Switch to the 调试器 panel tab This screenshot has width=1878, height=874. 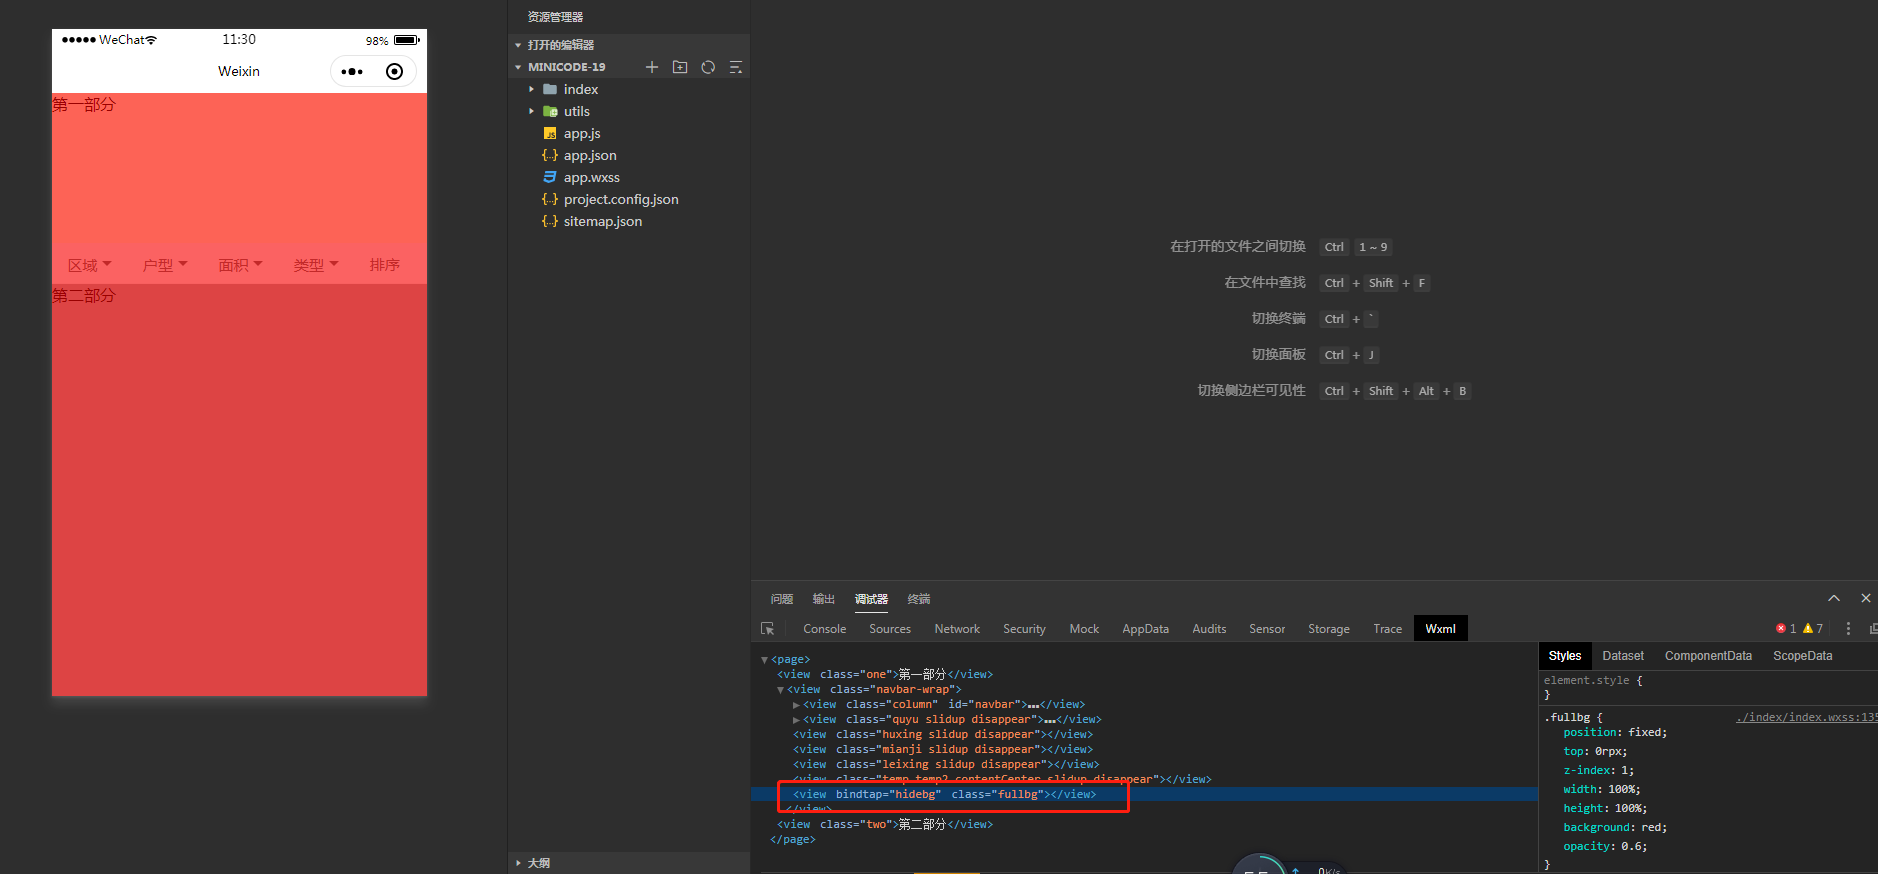coord(871,599)
